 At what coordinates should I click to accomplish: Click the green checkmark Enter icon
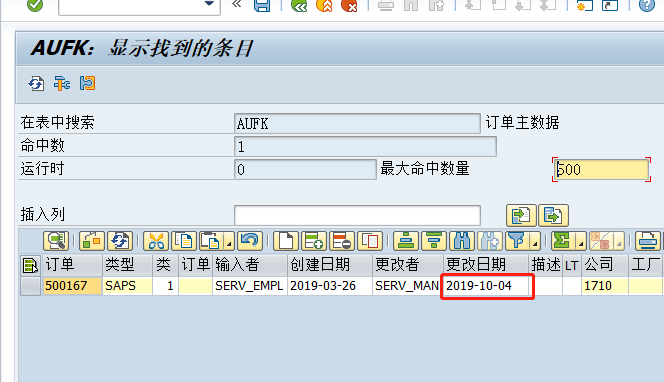point(35,5)
